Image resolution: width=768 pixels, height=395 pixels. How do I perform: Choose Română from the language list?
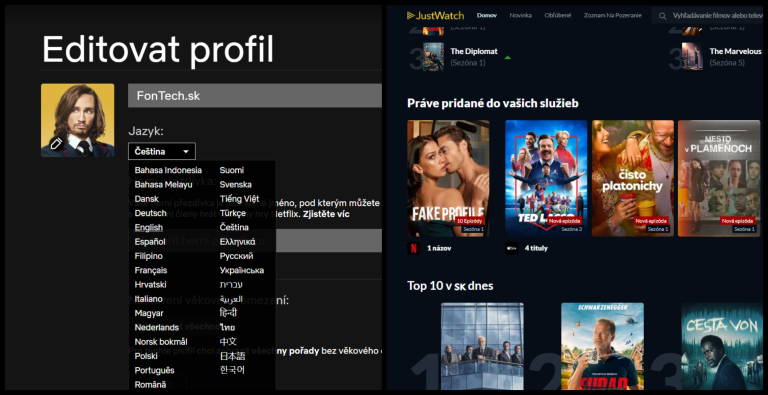tap(150, 385)
